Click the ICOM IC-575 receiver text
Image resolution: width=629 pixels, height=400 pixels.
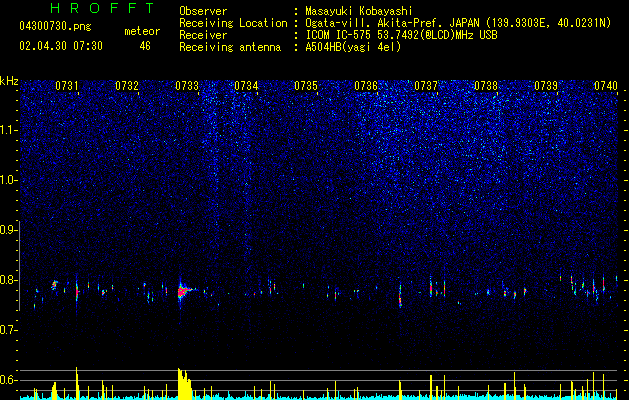coord(401,35)
